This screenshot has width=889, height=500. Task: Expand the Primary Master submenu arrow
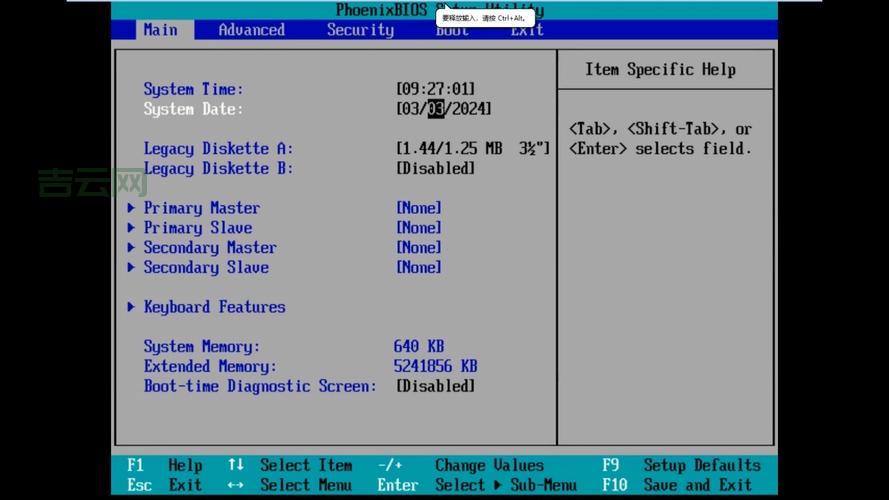(131, 208)
